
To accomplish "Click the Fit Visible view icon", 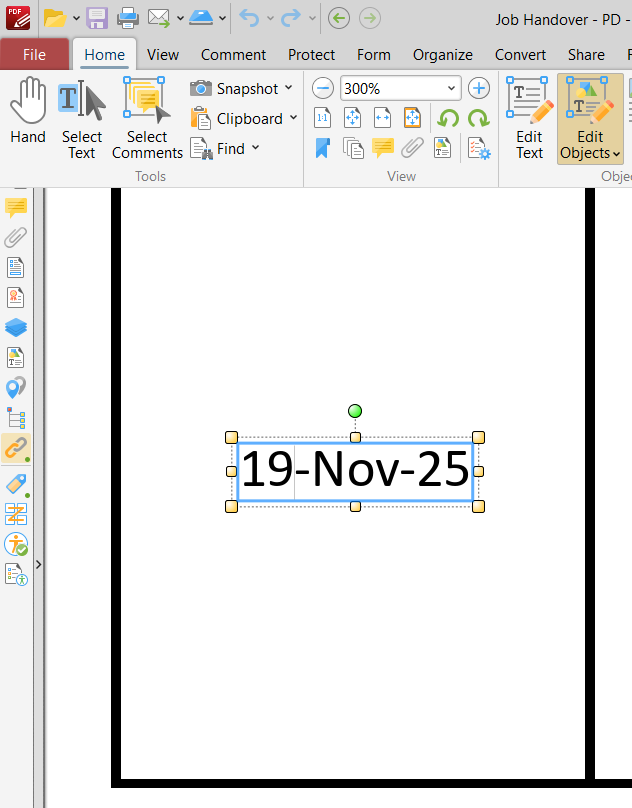I will point(412,118).
